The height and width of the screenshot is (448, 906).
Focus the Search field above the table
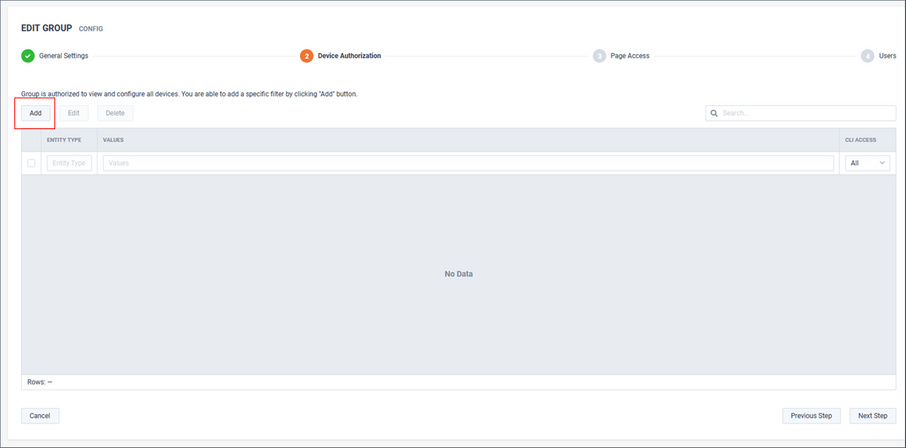tap(800, 113)
